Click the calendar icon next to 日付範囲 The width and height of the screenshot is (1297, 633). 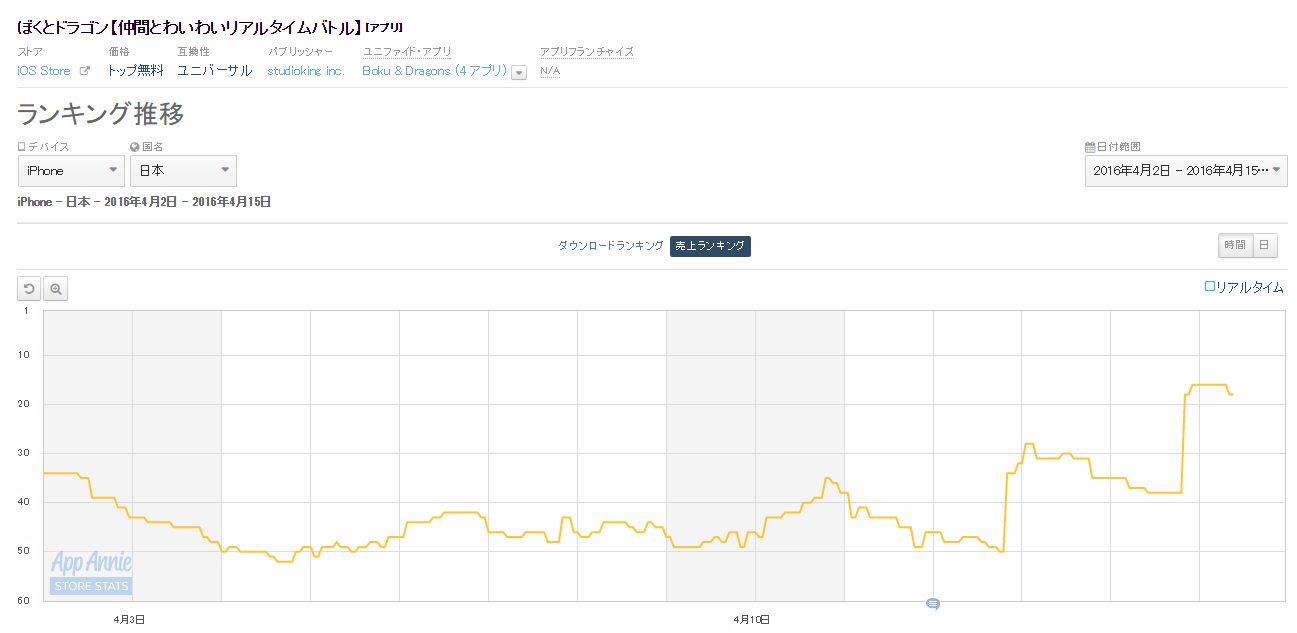point(1090,147)
